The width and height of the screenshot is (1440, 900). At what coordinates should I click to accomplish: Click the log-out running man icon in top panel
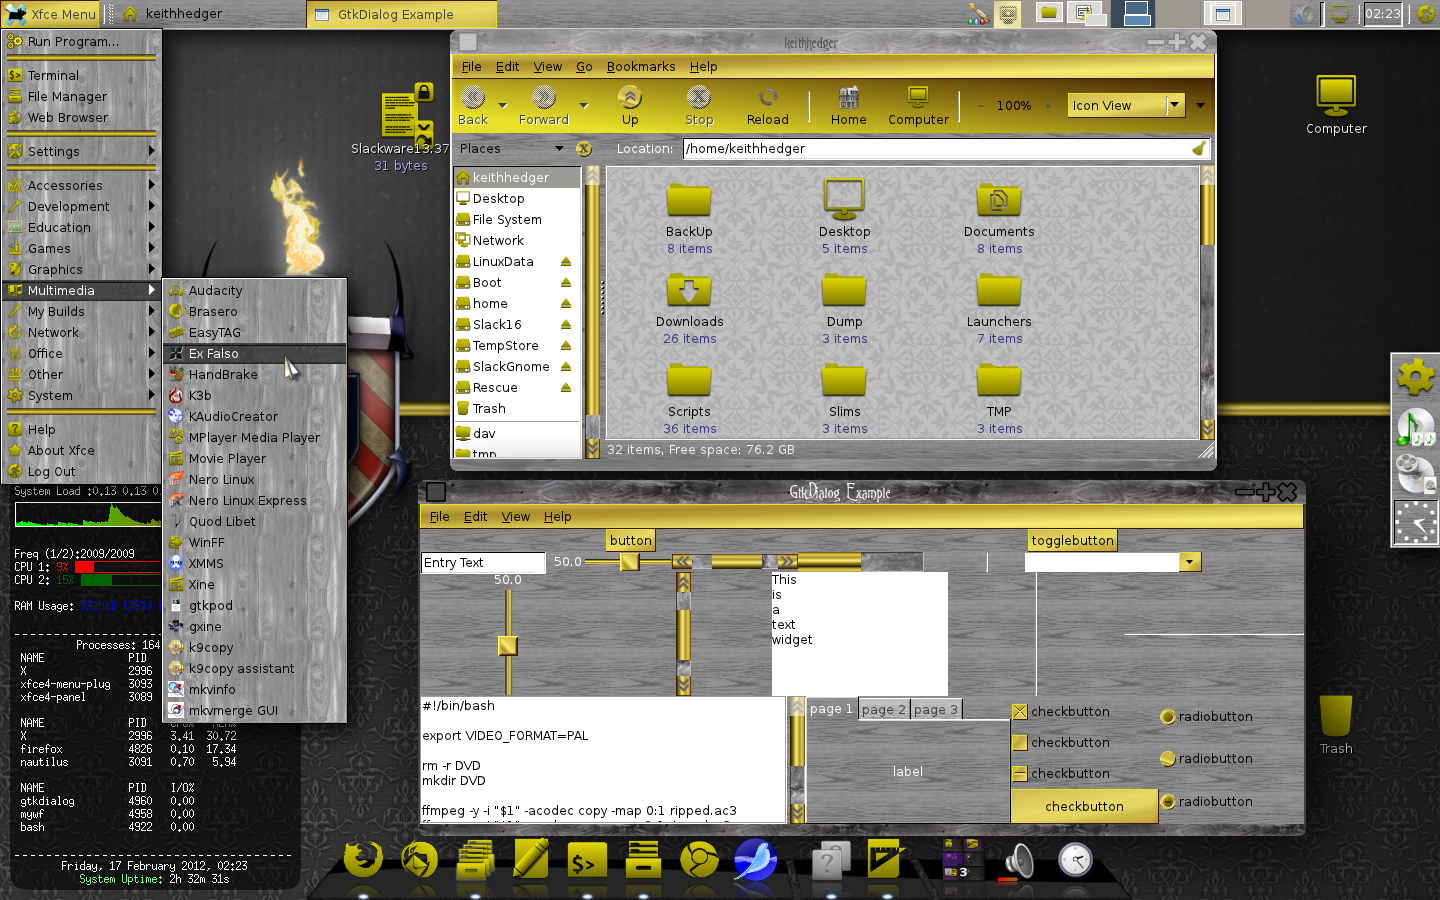1426,14
